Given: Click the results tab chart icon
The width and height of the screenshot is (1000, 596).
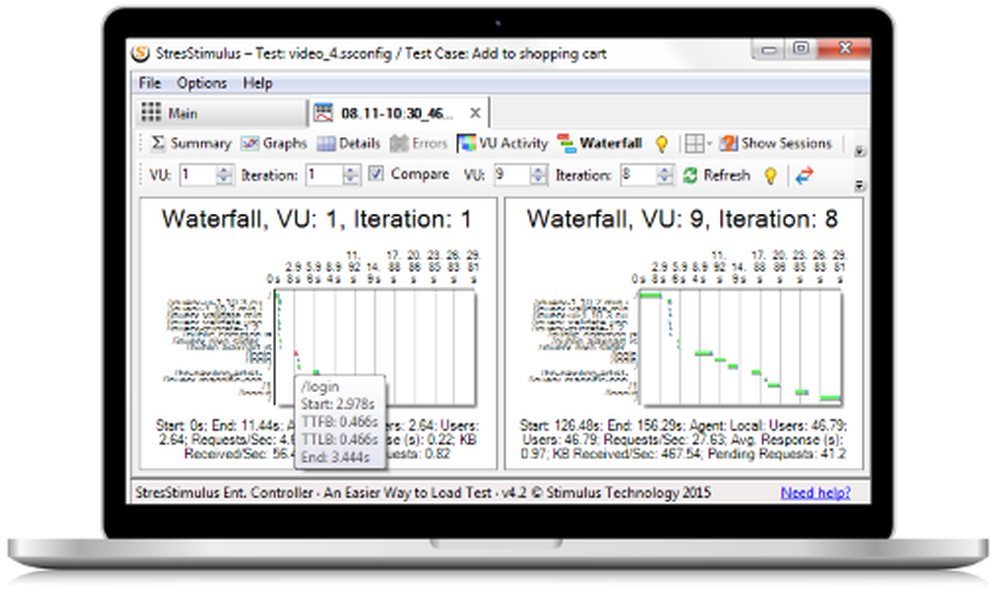Looking at the screenshot, I should click(324, 113).
